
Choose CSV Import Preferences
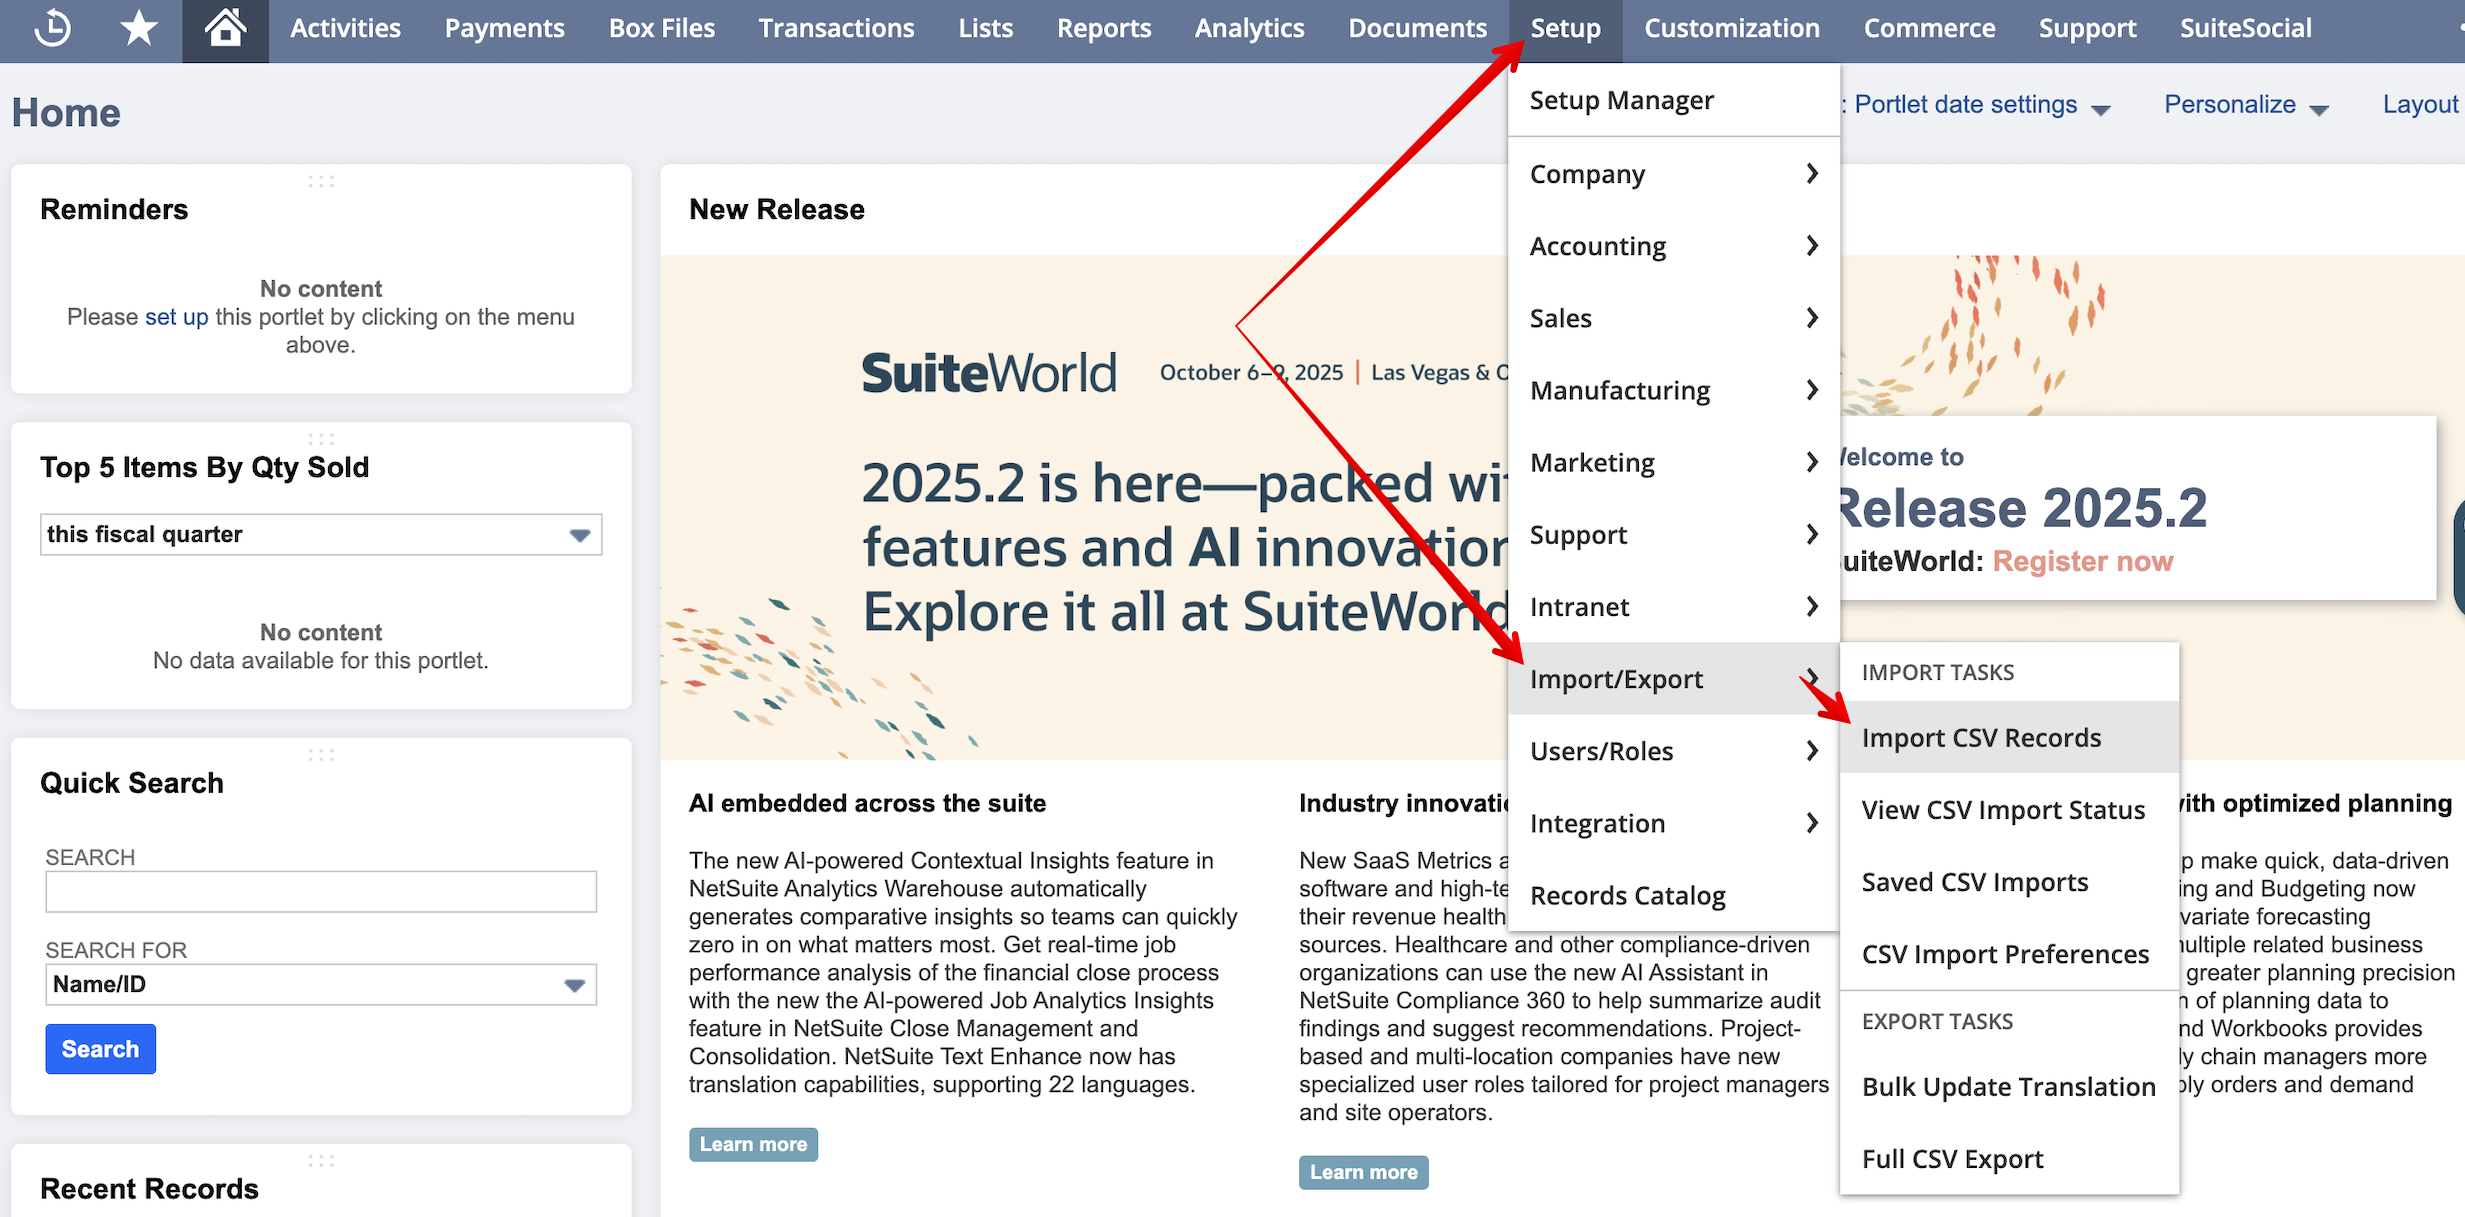point(2009,954)
